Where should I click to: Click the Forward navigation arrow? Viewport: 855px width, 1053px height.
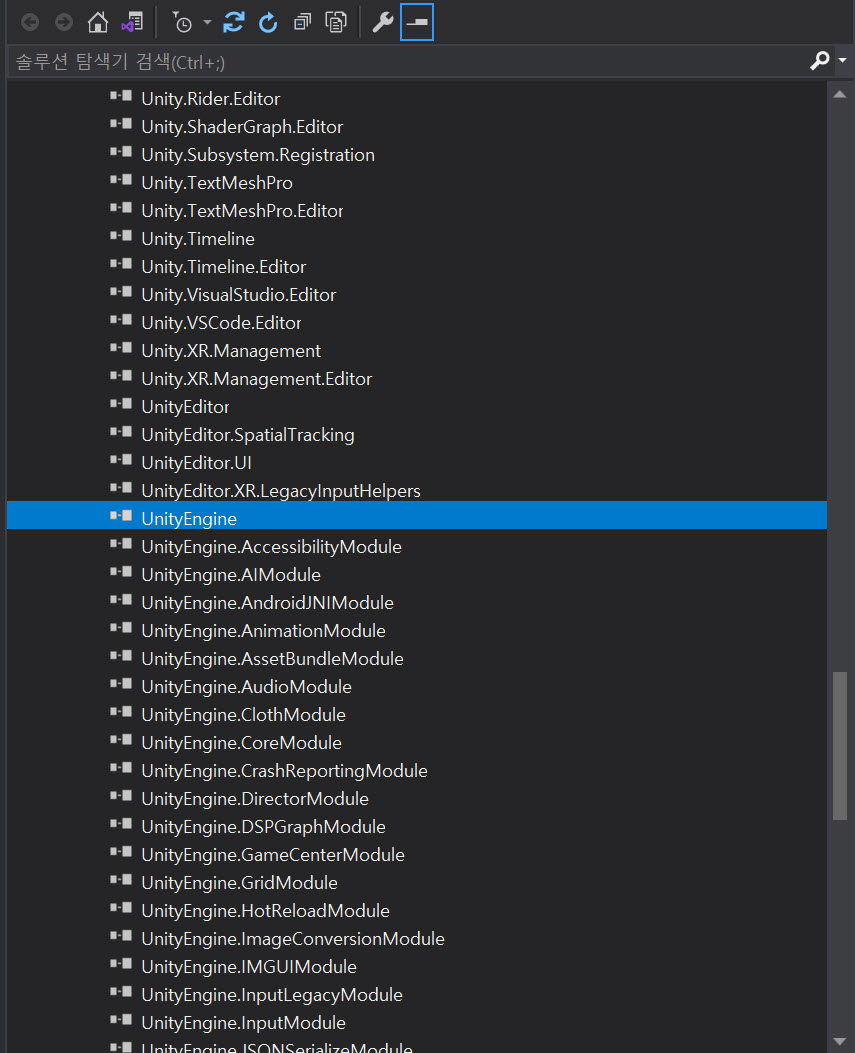tap(64, 22)
